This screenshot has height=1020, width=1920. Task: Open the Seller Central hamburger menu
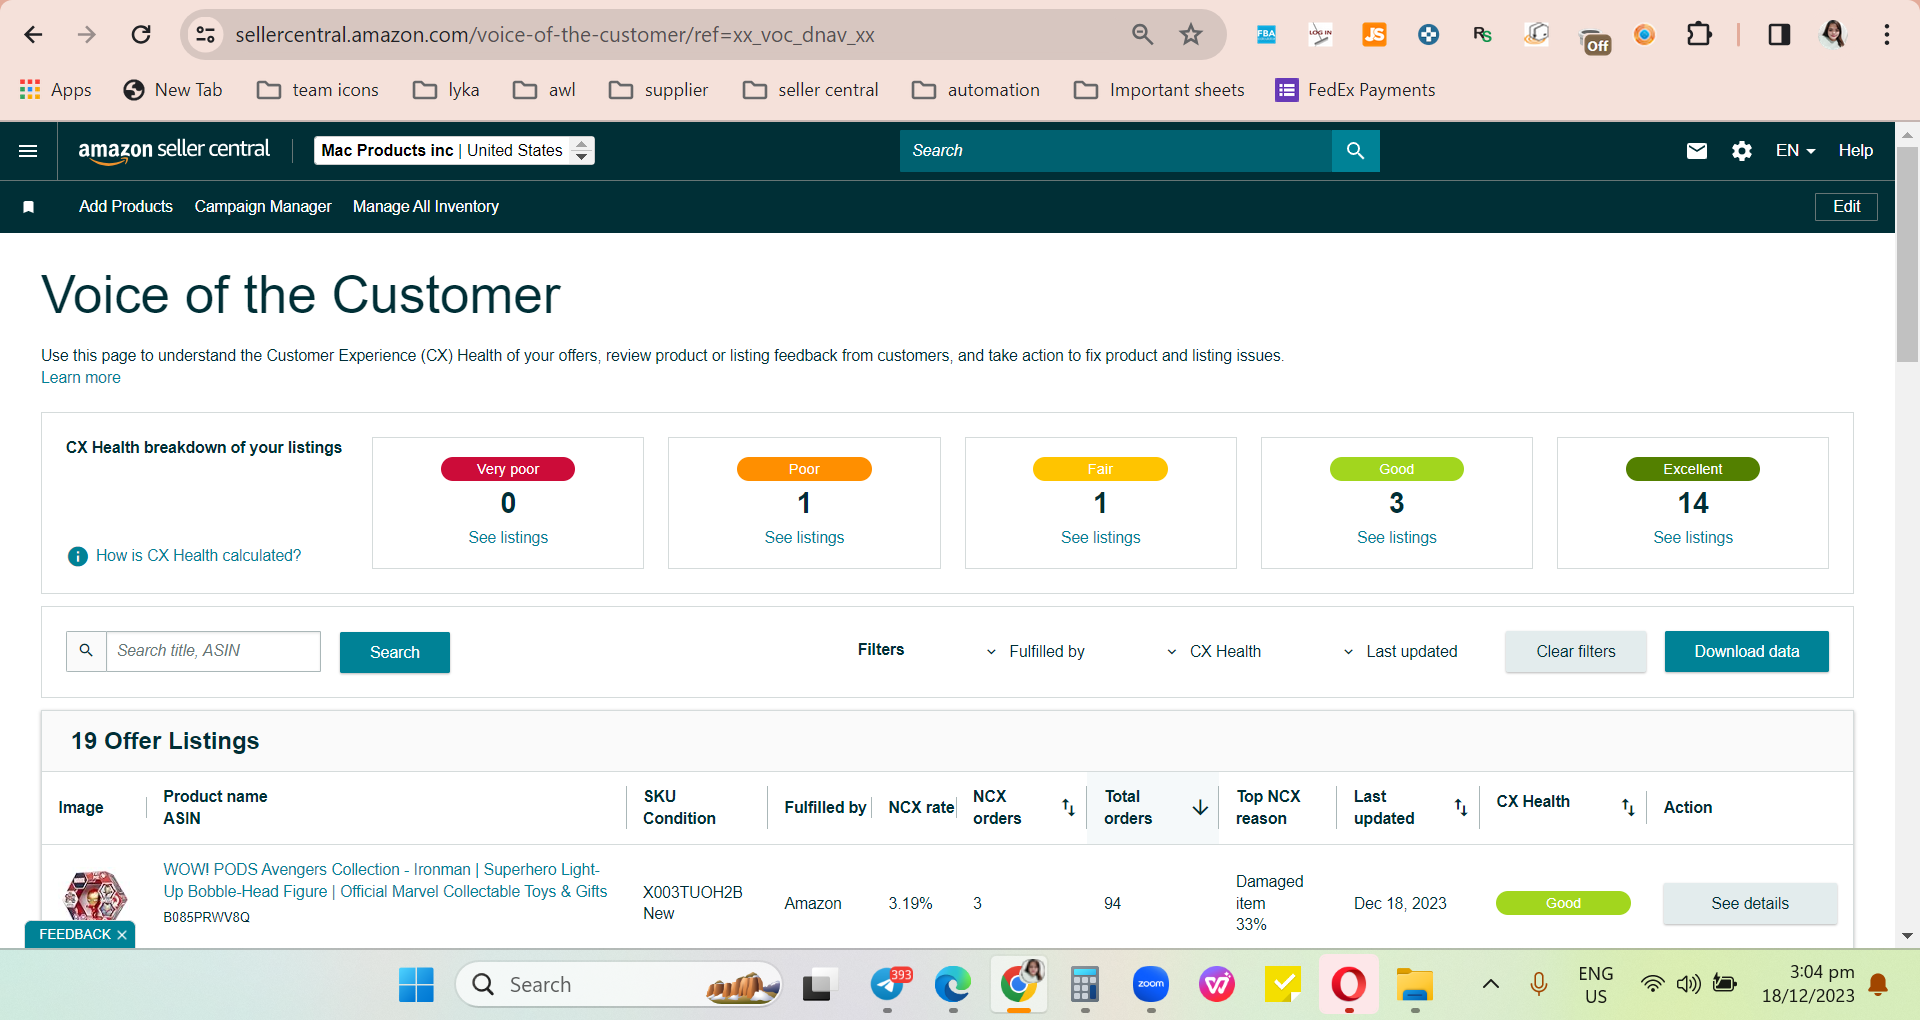coord(28,151)
